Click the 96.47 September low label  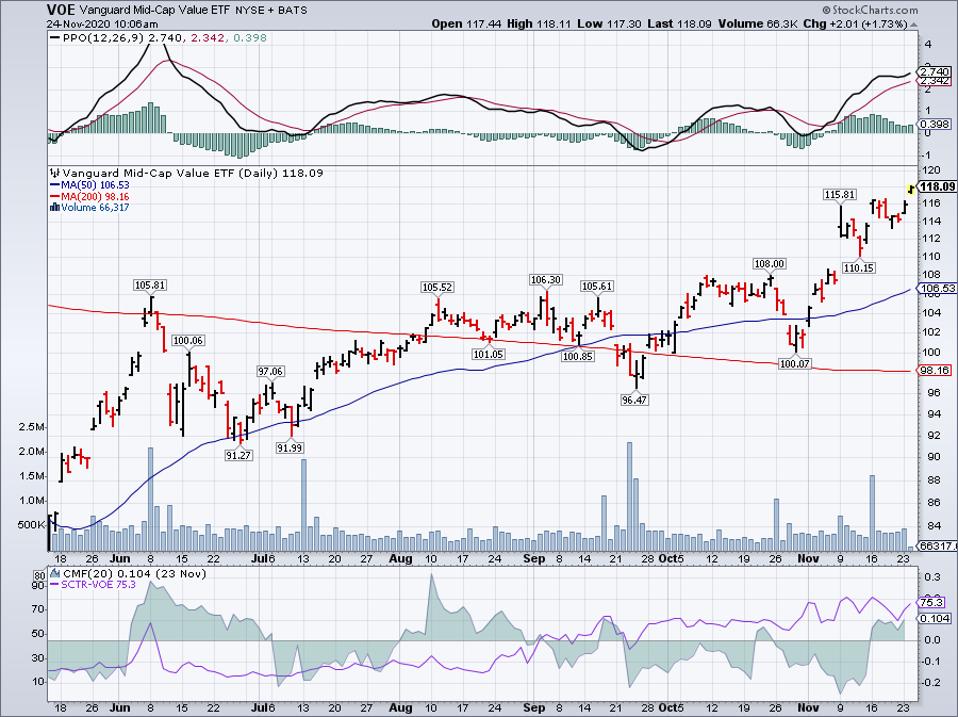pyautogui.click(x=634, y=400)
